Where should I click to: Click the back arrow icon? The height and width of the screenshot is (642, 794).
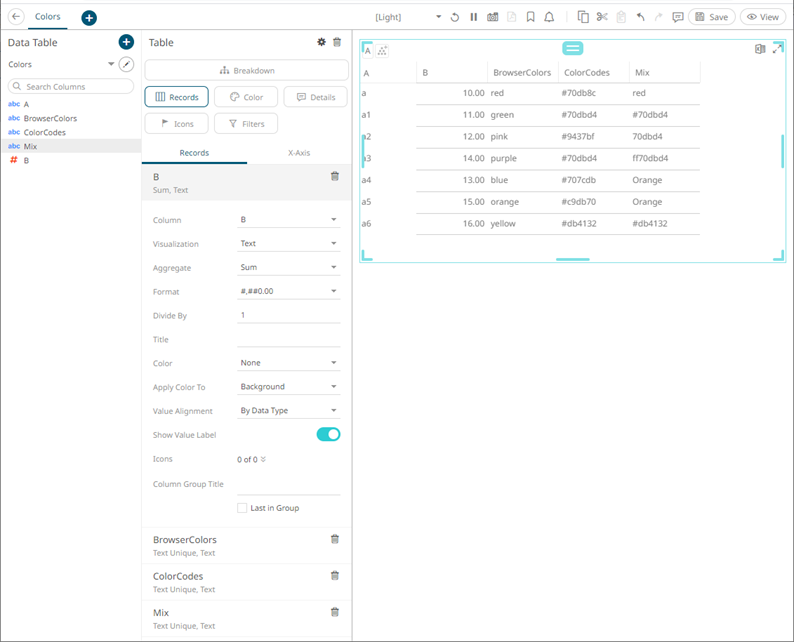pos(16,17)
